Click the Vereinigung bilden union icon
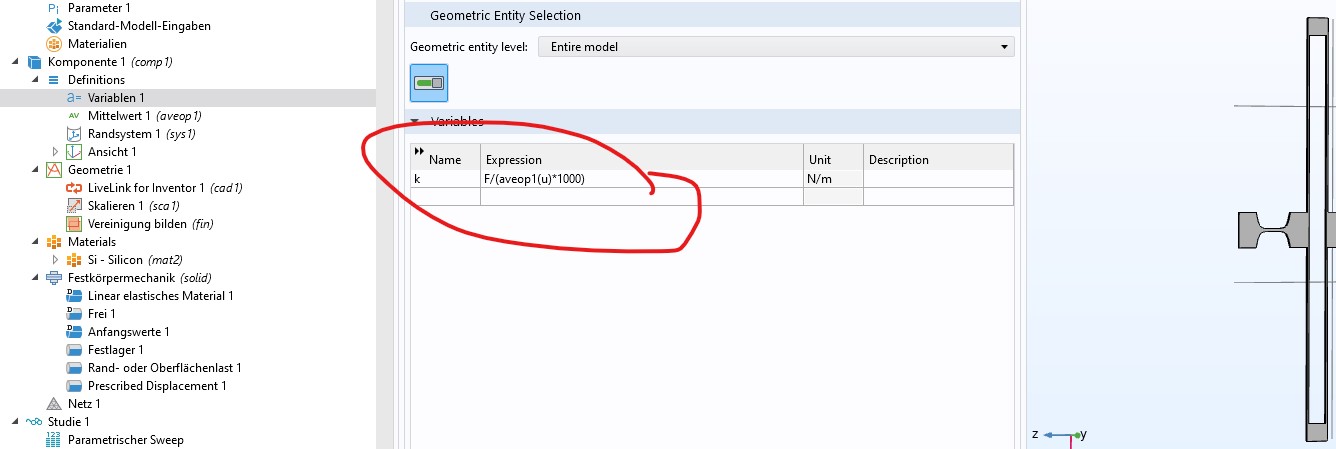 73,224
